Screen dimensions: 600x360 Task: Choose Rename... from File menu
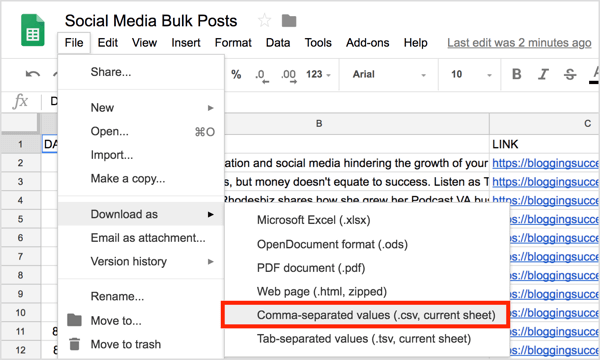[x=141, y=296]
